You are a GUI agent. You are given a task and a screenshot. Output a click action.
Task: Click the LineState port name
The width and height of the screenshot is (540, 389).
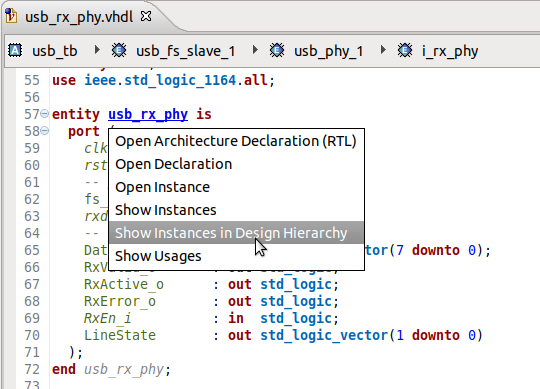120,335
